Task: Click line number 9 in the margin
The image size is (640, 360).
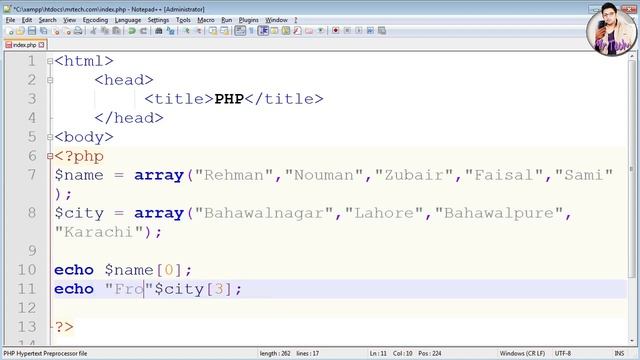Action: click(x=32, y=251)
